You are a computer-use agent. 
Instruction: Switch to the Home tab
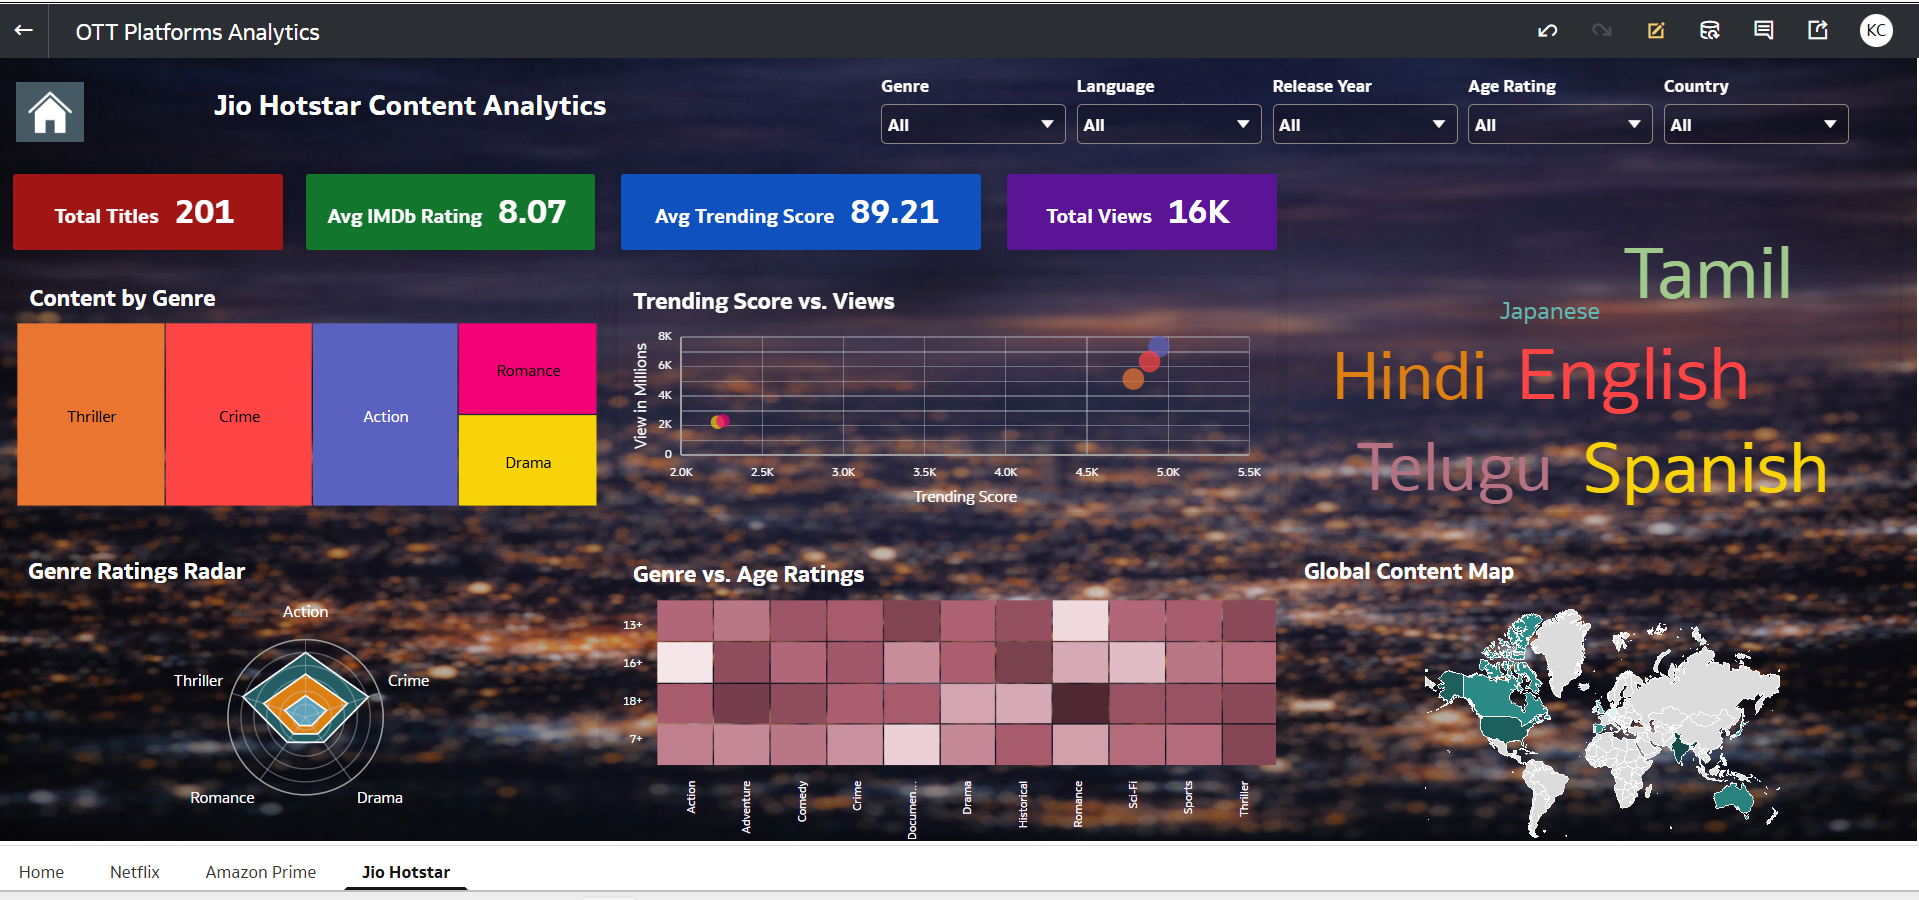41,872
